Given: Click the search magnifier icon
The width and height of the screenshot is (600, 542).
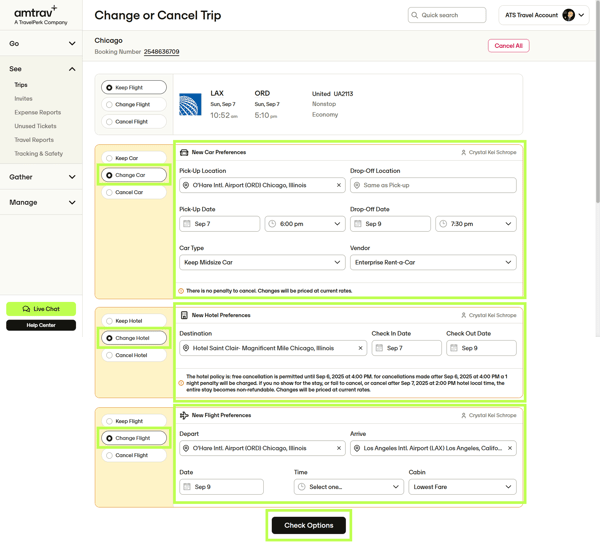Looking at the screenshot, I should pos(416,15).
